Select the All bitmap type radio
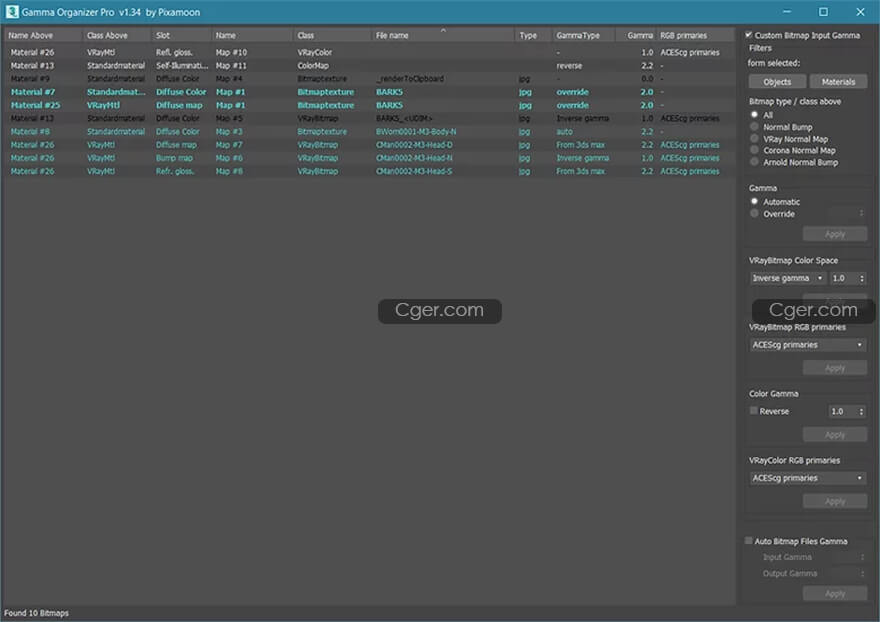 click(x=754, y=115)
